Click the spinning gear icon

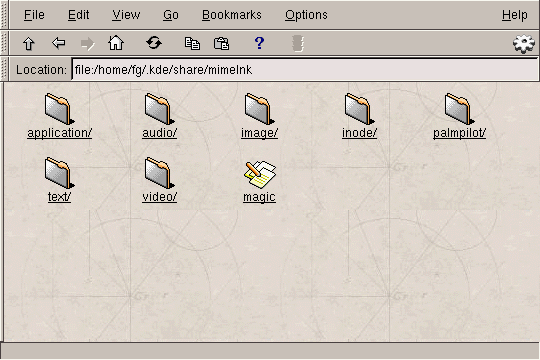(x=524, y=44)
